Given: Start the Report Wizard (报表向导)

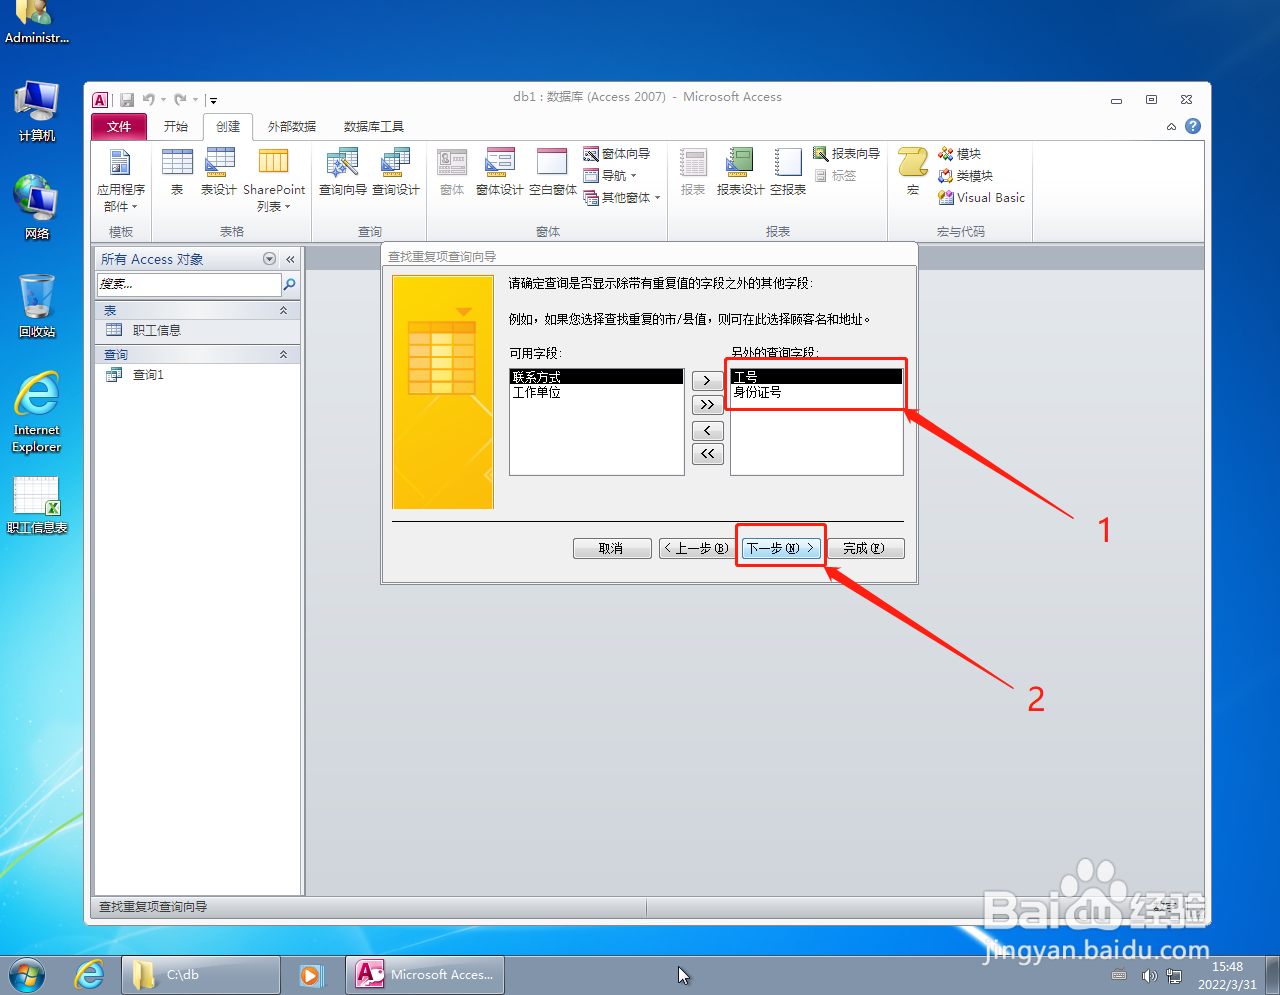Looking at the screenshot, I should point(847,154).
